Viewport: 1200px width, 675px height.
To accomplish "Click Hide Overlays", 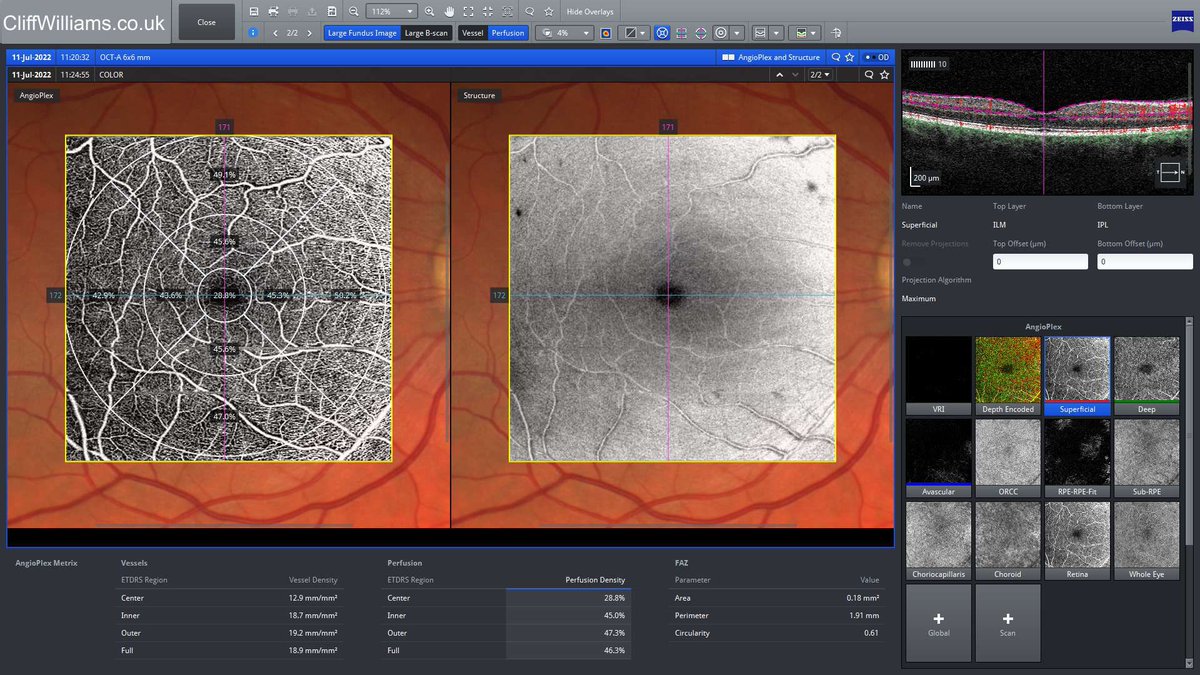I will pos(590,11).
